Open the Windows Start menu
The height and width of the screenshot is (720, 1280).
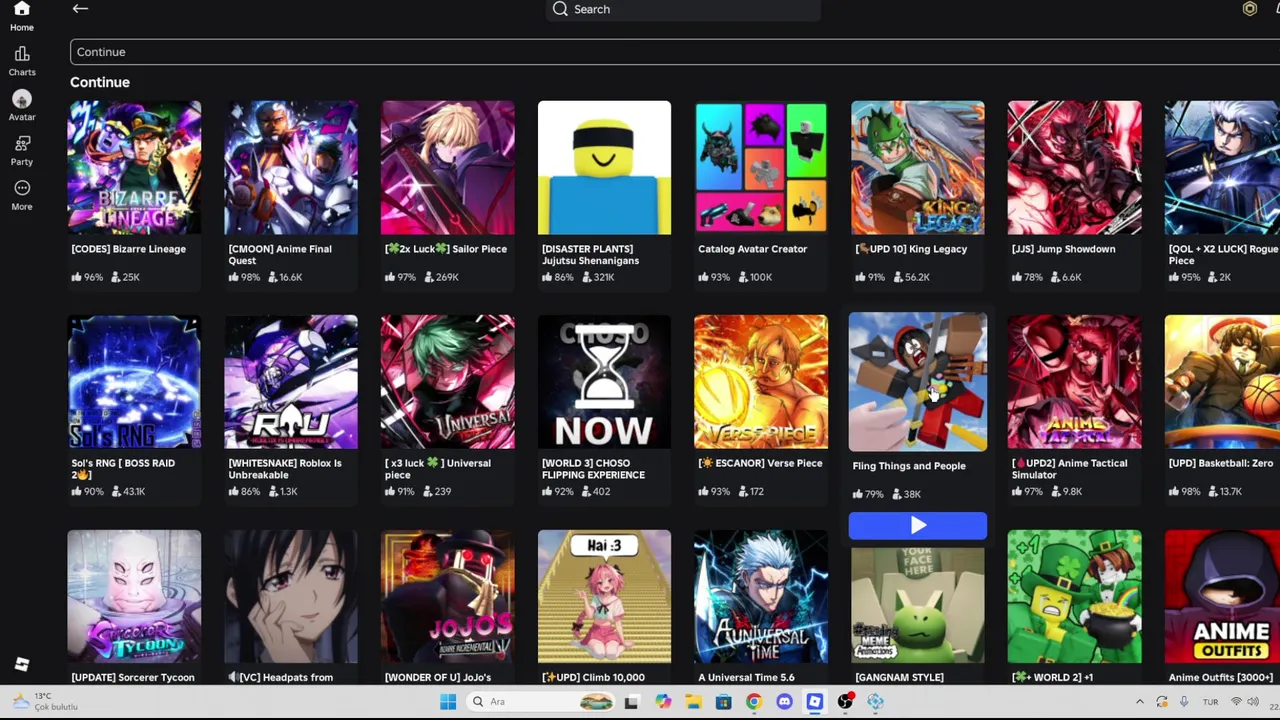point(447,702)
